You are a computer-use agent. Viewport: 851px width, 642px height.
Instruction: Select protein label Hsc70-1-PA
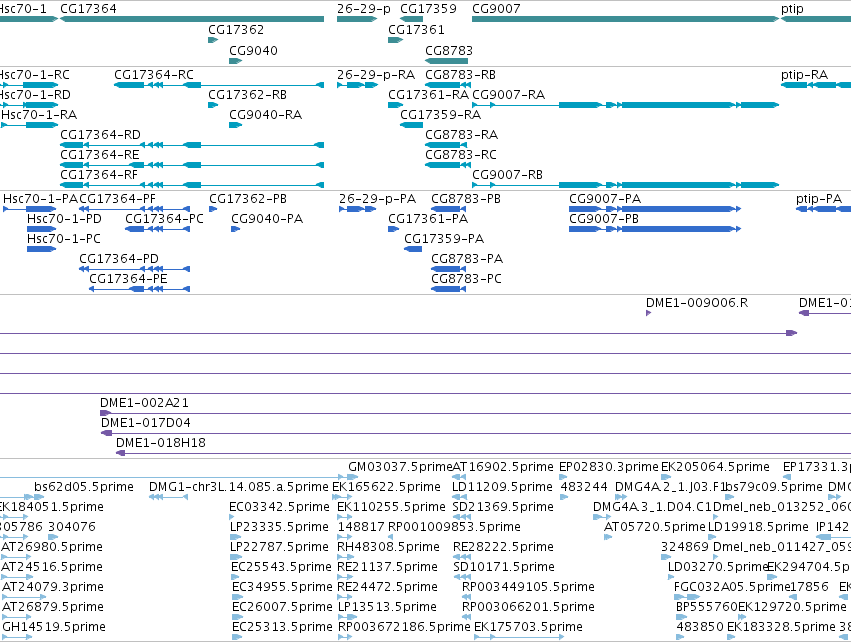tap(41, 199)
